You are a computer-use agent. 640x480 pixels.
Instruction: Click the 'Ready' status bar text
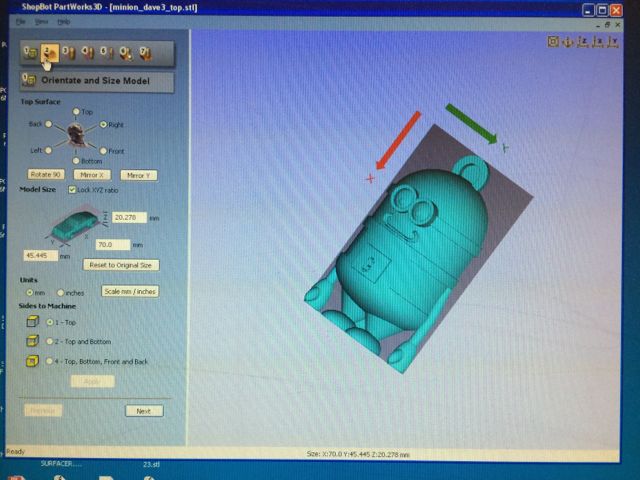[16, 451]
